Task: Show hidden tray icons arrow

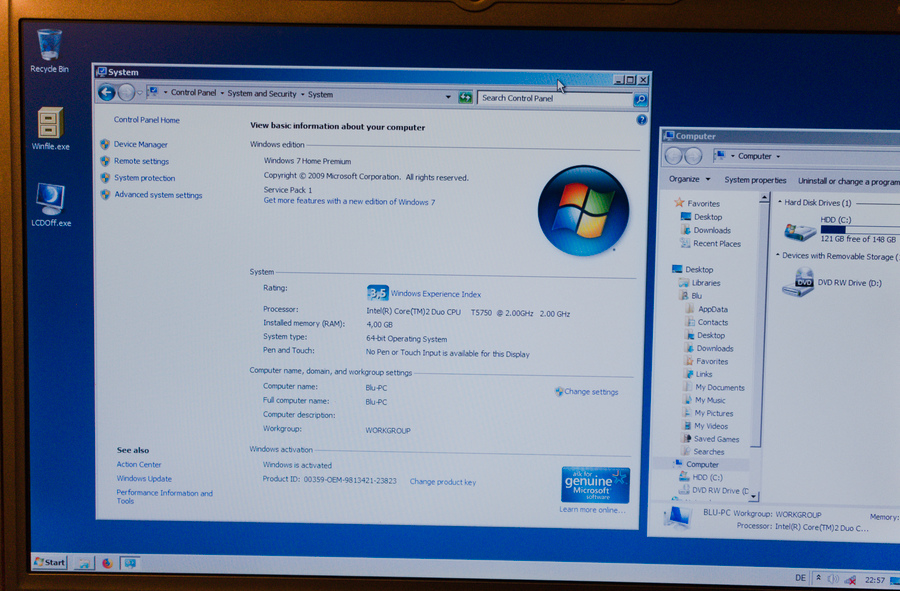Action: click(x=818, y=578)
